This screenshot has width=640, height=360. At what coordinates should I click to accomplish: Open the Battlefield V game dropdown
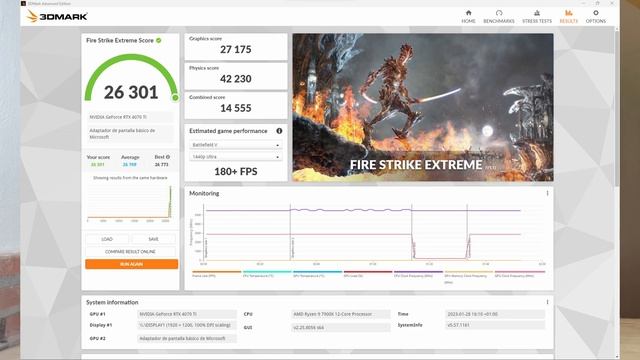point(236,145)
